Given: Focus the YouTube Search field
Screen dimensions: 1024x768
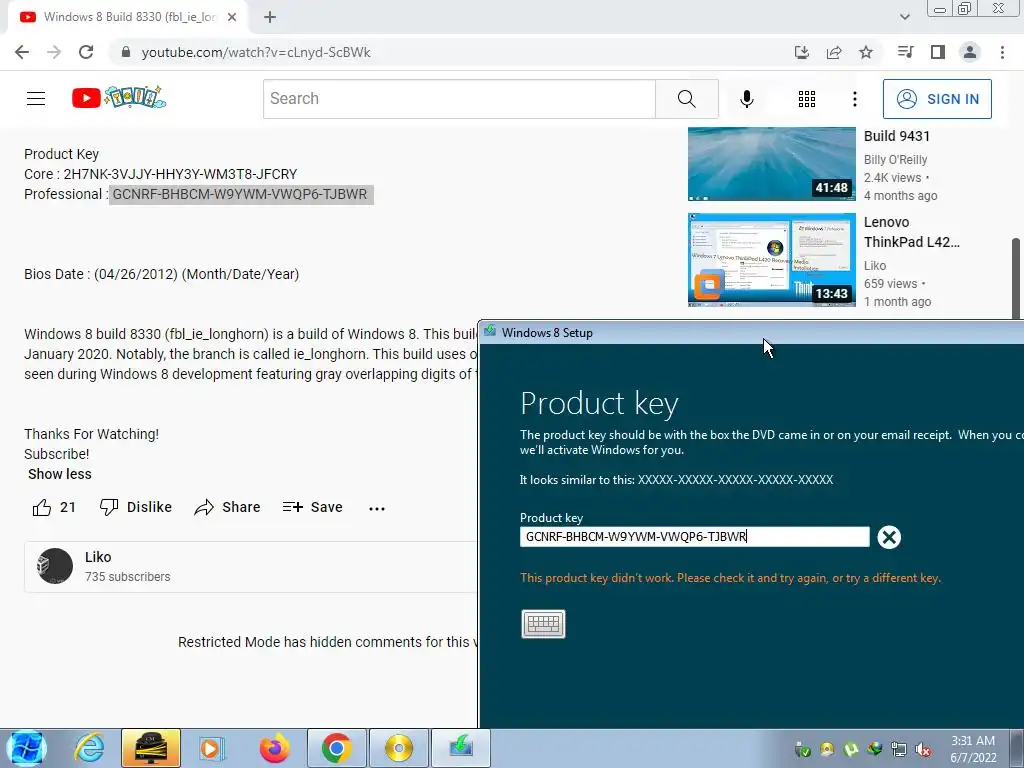Looking at the screenshot, I should 459,99.
